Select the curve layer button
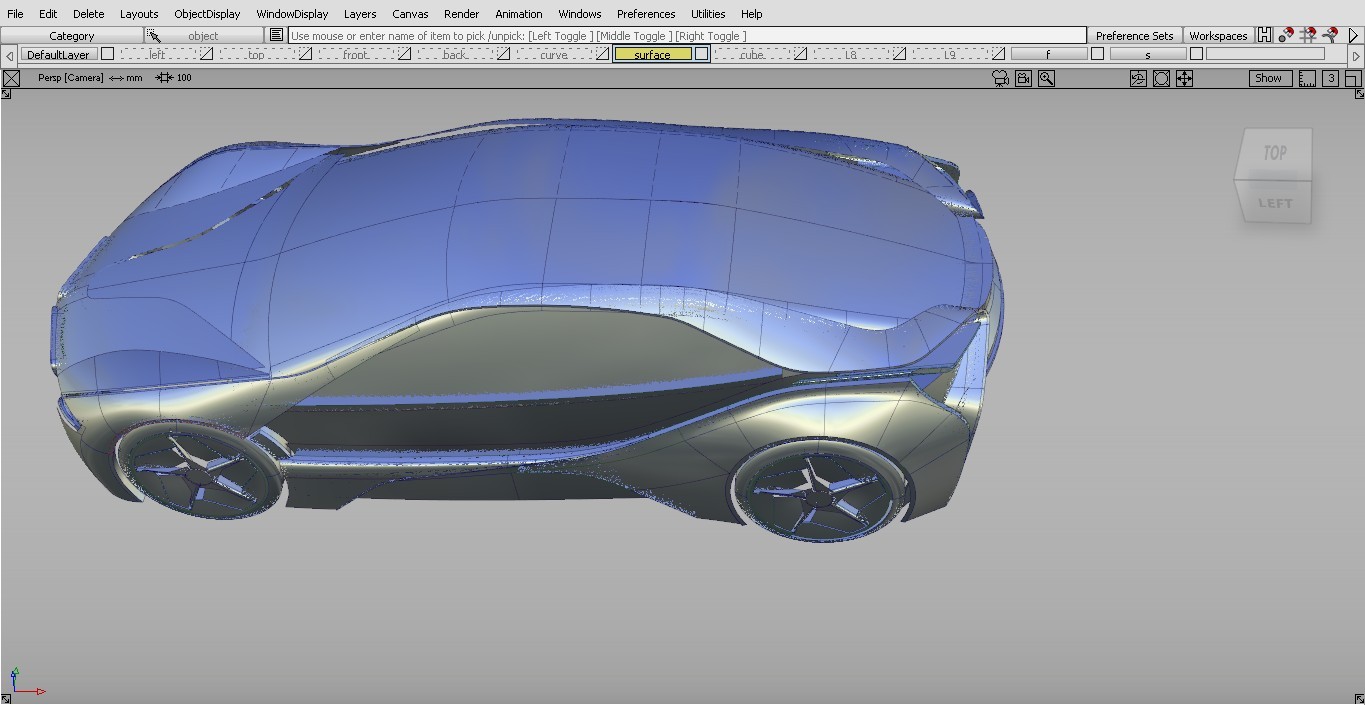 pyautogui.click(x=554, y=54)
